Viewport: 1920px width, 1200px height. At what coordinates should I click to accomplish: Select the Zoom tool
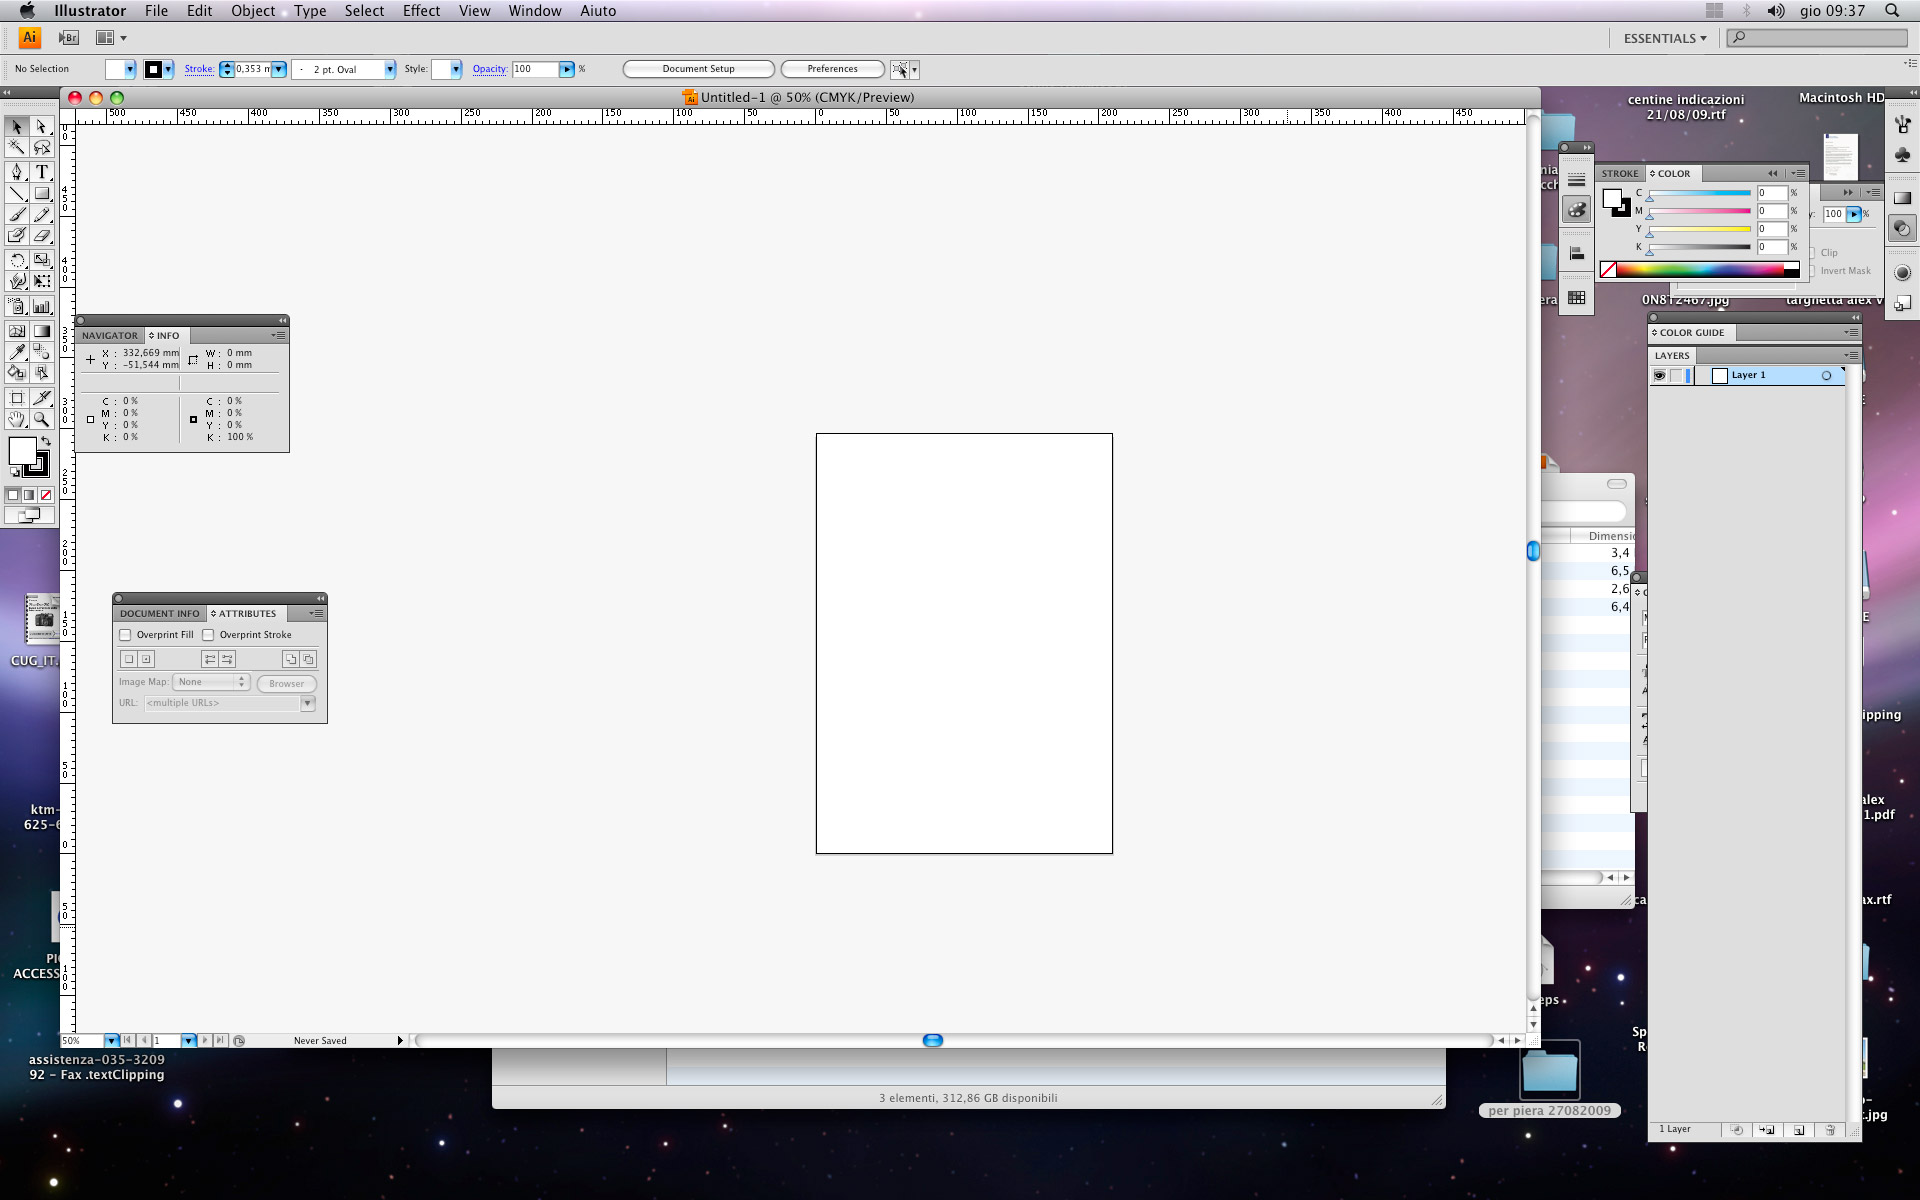(42, 420)
